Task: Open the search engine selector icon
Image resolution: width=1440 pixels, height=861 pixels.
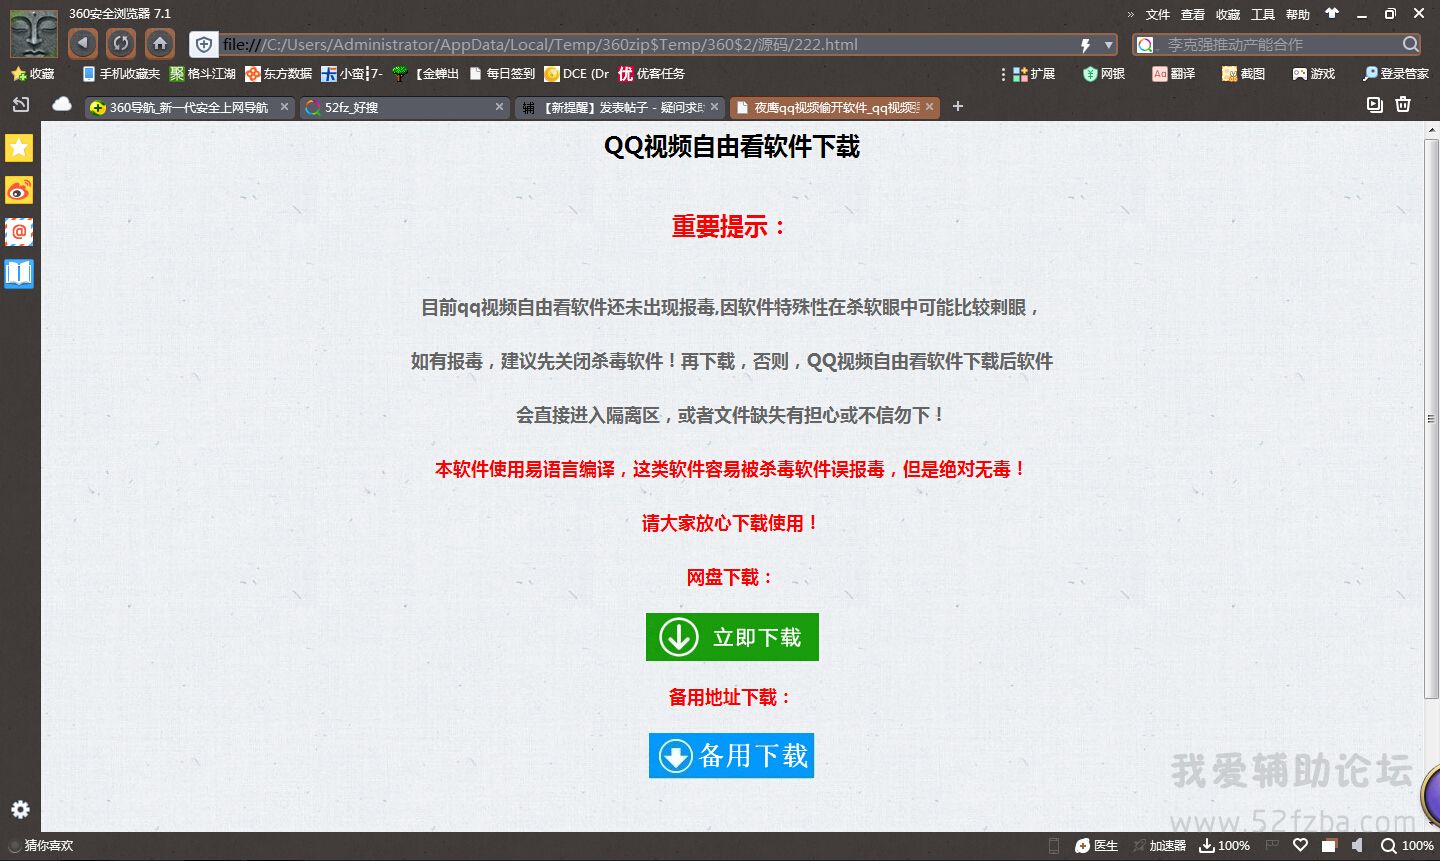Action: click(1146, 45)
